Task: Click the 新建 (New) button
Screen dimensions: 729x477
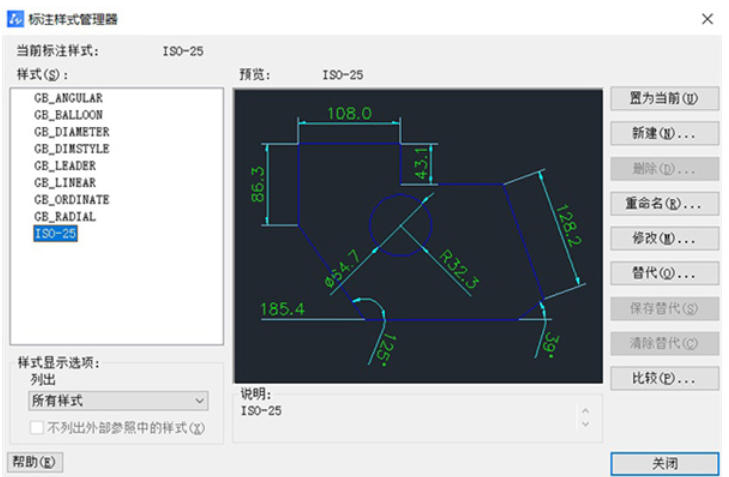Action: 664,133
